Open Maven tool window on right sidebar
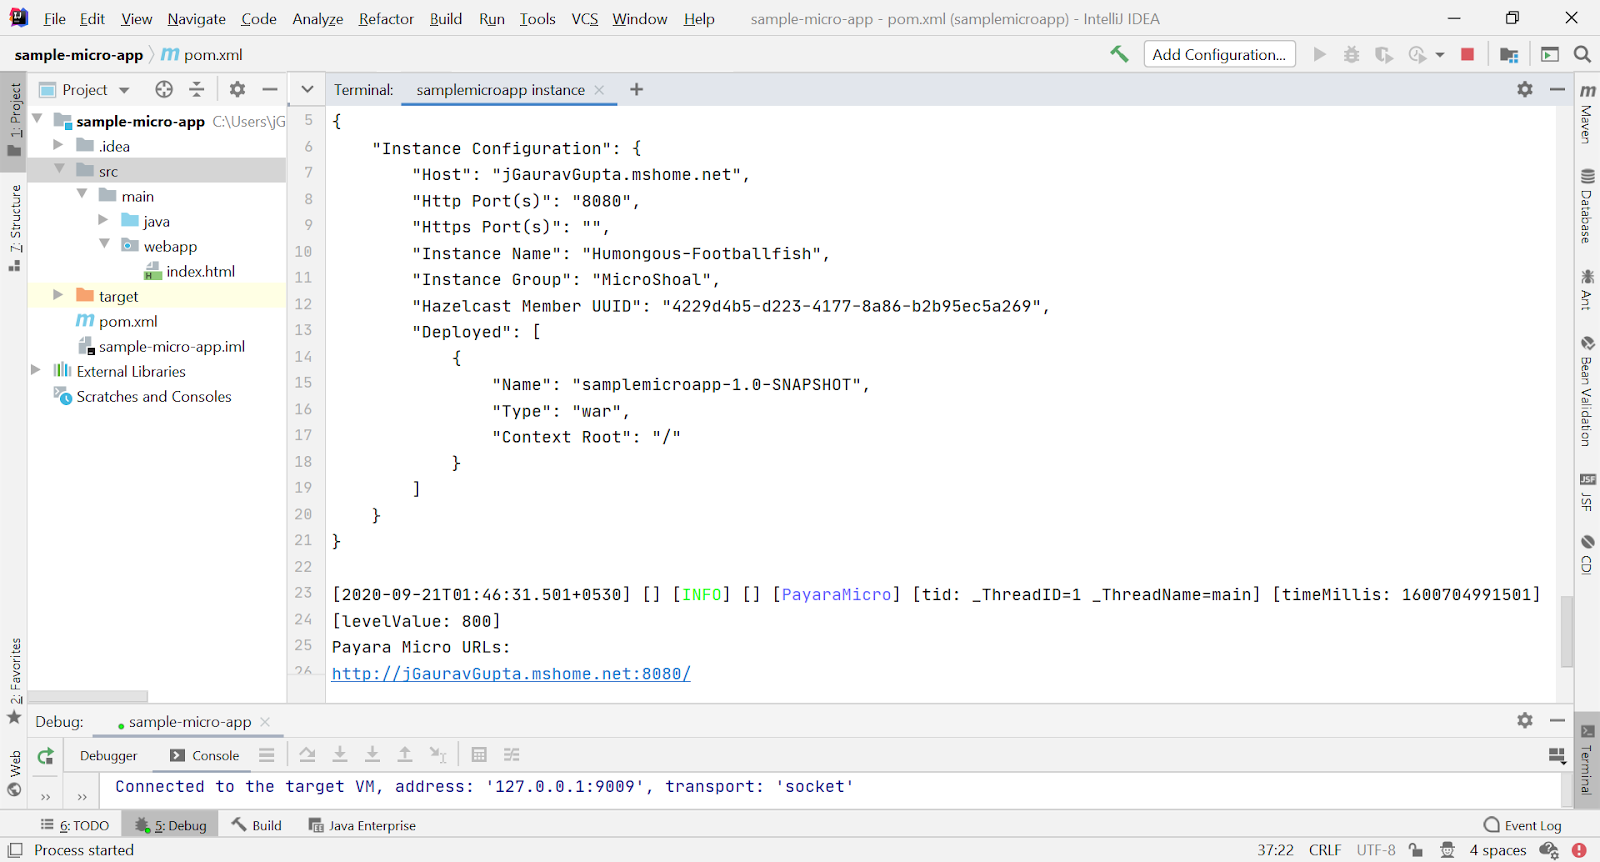The height and width of the screenshot is (862, 1600). [1587, 113]
